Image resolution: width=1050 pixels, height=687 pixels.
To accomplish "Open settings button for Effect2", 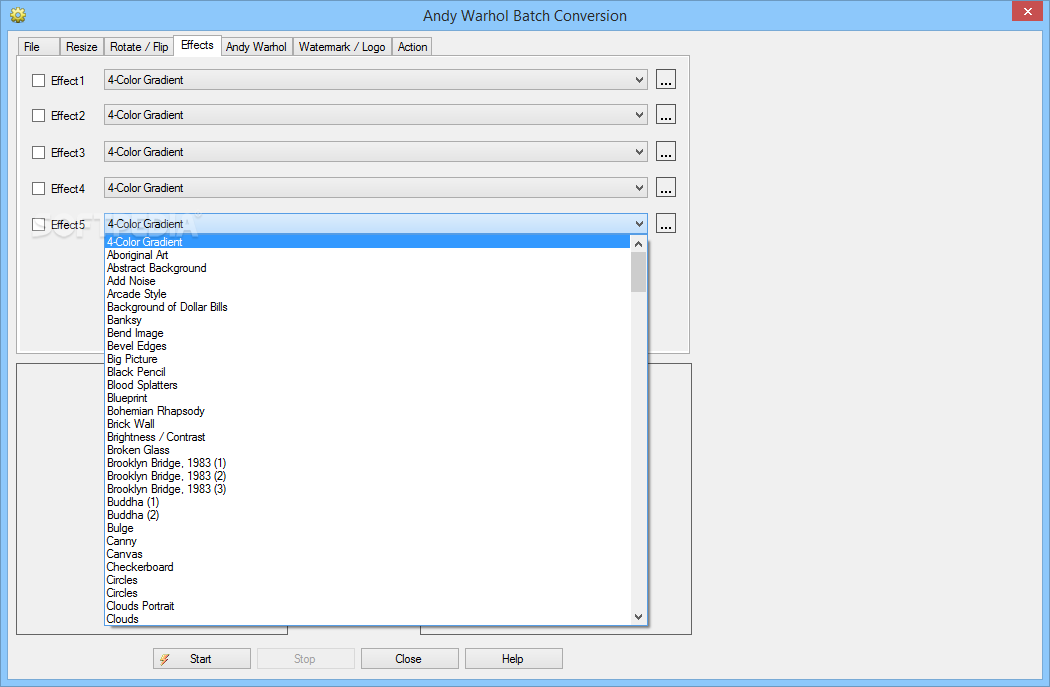I will click(666, 115).
